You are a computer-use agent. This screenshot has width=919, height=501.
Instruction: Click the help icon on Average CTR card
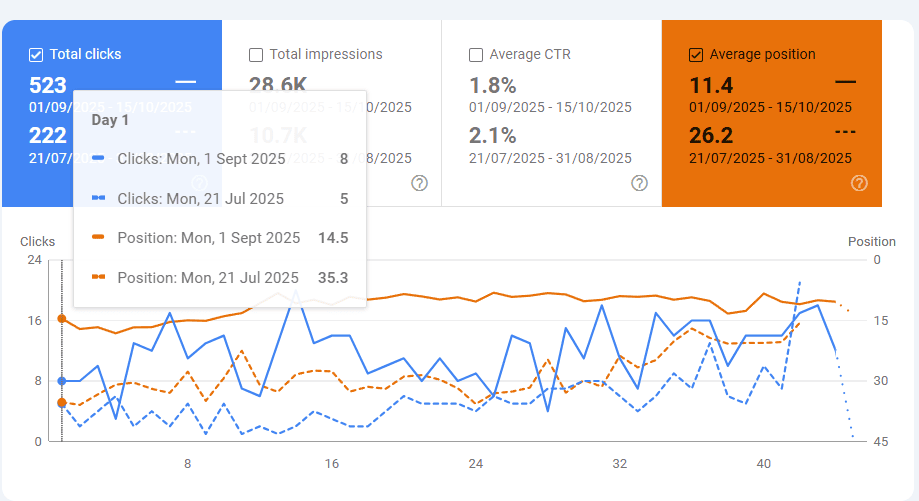click(x=640, y=182)
